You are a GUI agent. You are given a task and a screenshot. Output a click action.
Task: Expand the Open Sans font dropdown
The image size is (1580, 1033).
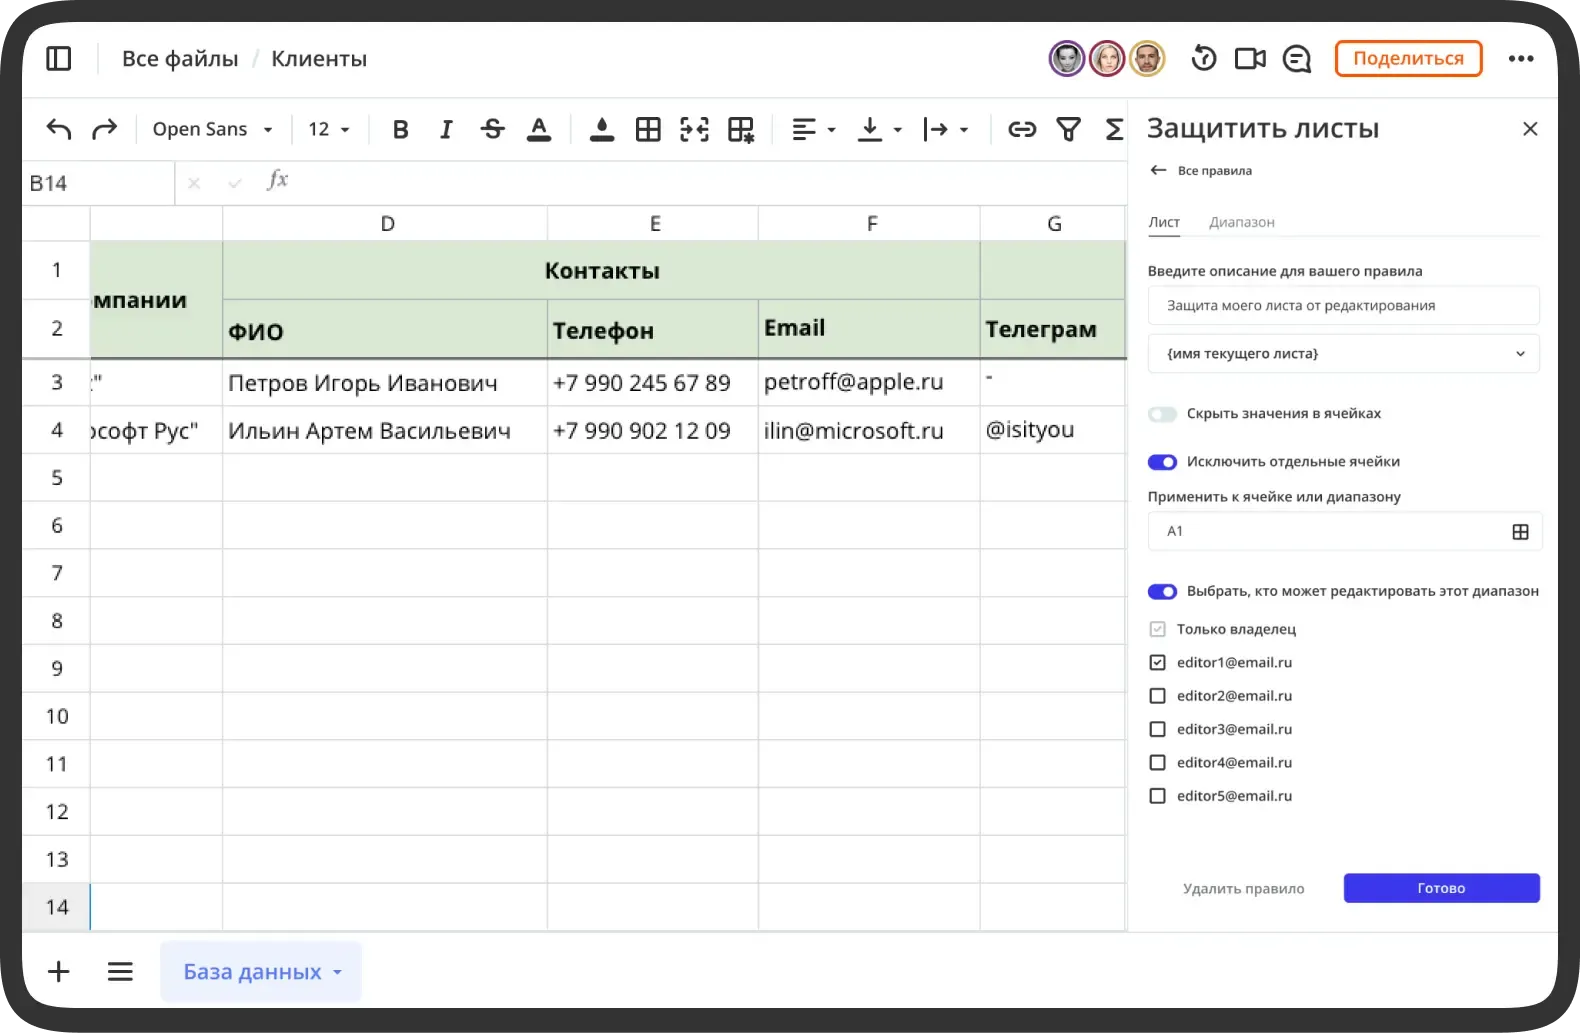tap(212, 129)
